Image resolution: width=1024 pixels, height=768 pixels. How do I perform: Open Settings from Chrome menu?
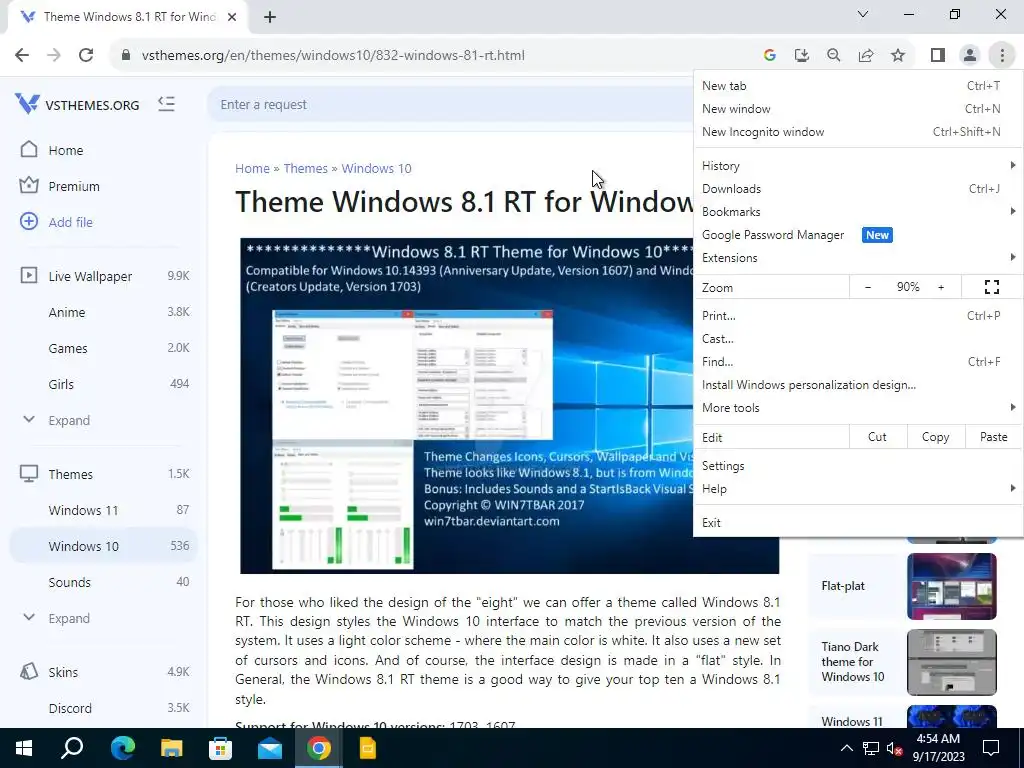click(x=857, y=466)
